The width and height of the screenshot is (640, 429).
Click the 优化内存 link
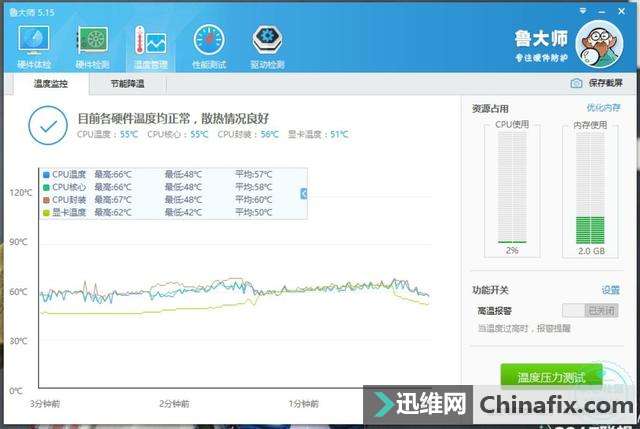tap(603, 108)
